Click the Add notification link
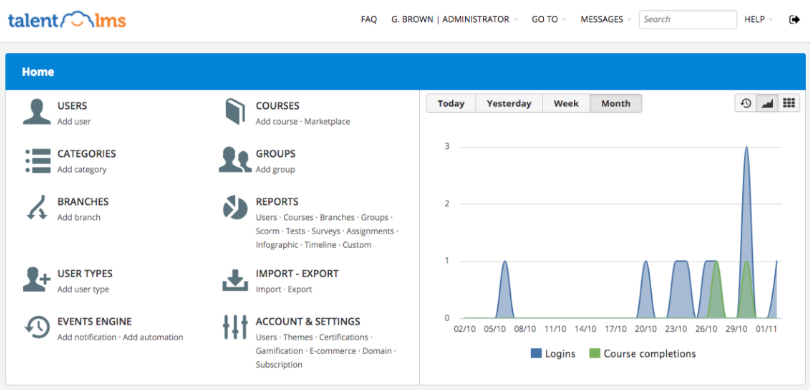Image resolution: width=810 pixels, height=390 pixels. point(87,337)
